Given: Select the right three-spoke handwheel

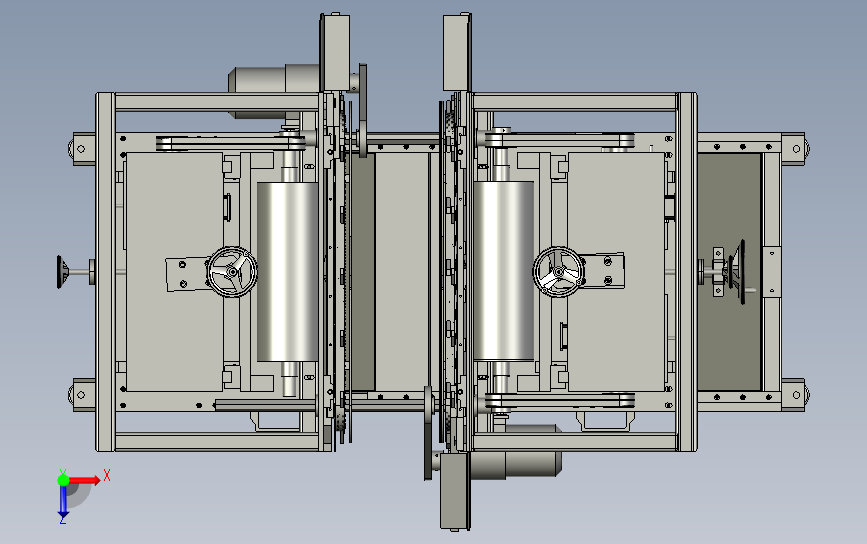Looking at the screenshot, I should click(x=558, y=272).
